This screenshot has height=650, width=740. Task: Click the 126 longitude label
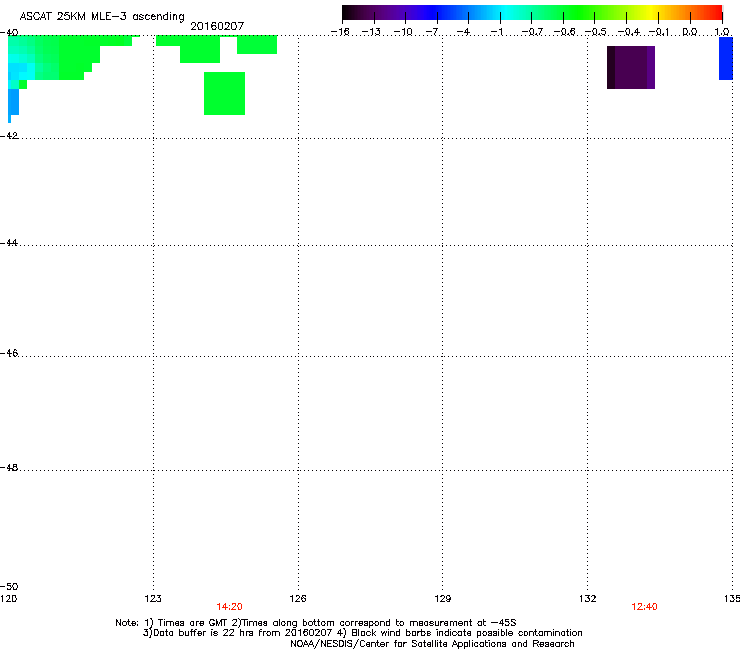(x=298, y=599)
